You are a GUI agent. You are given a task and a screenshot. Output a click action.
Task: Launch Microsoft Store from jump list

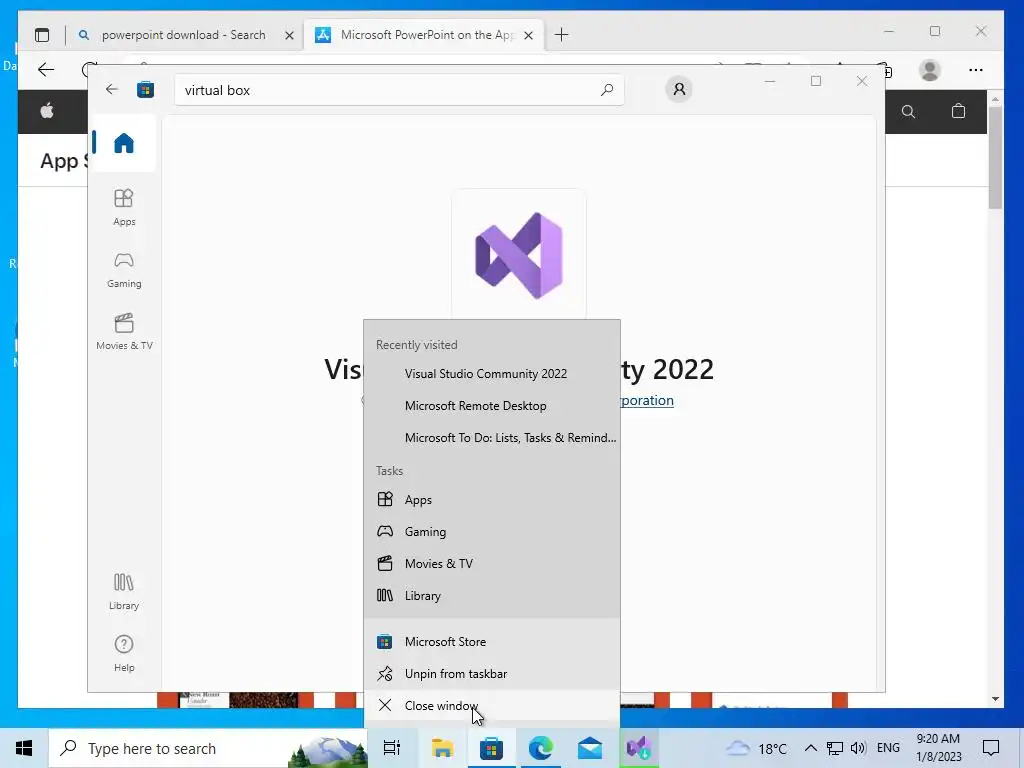click(492, 641)
